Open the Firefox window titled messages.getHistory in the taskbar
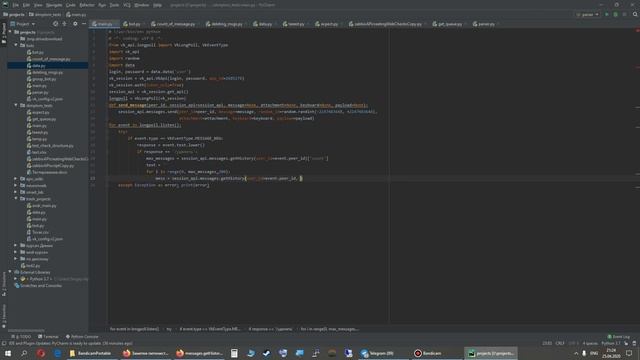Screen dimensions: 640x360 pyautogui.click(x=199, y=353)
